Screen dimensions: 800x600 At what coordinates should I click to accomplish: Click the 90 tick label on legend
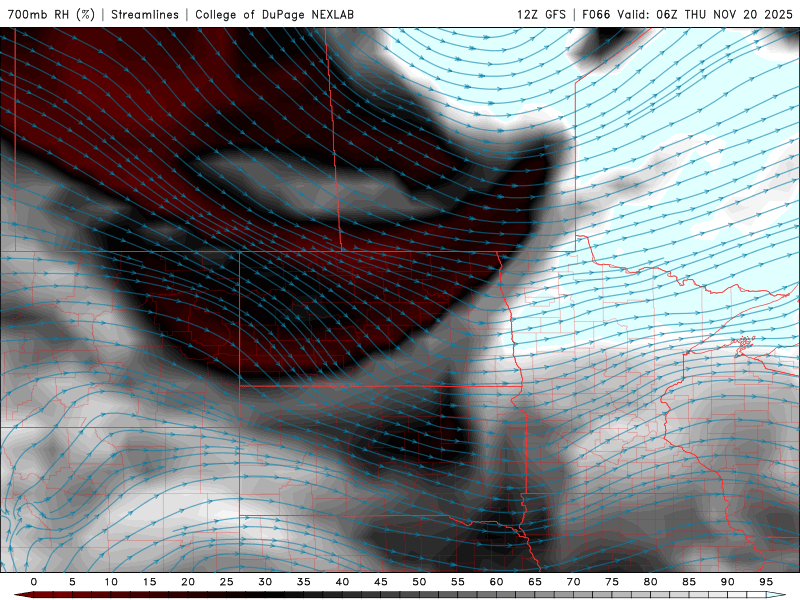[728, 582]
